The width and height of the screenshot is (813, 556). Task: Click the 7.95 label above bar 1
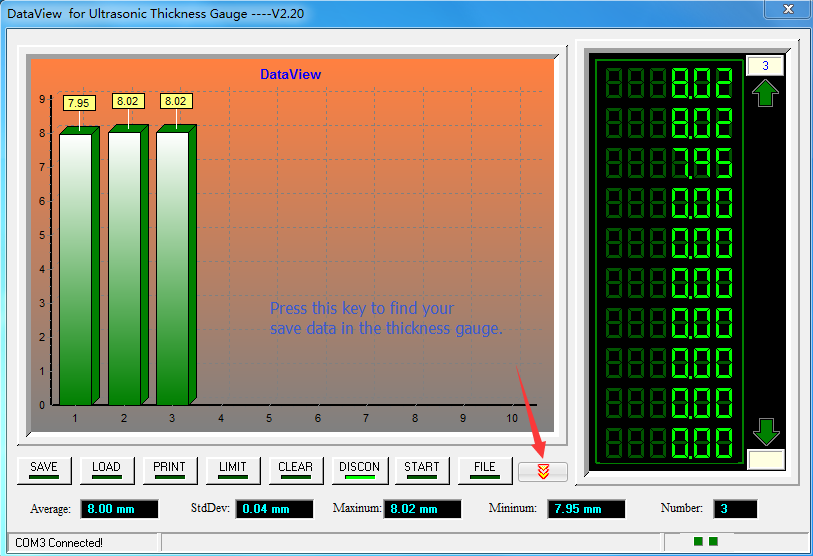tap(79, 103)
